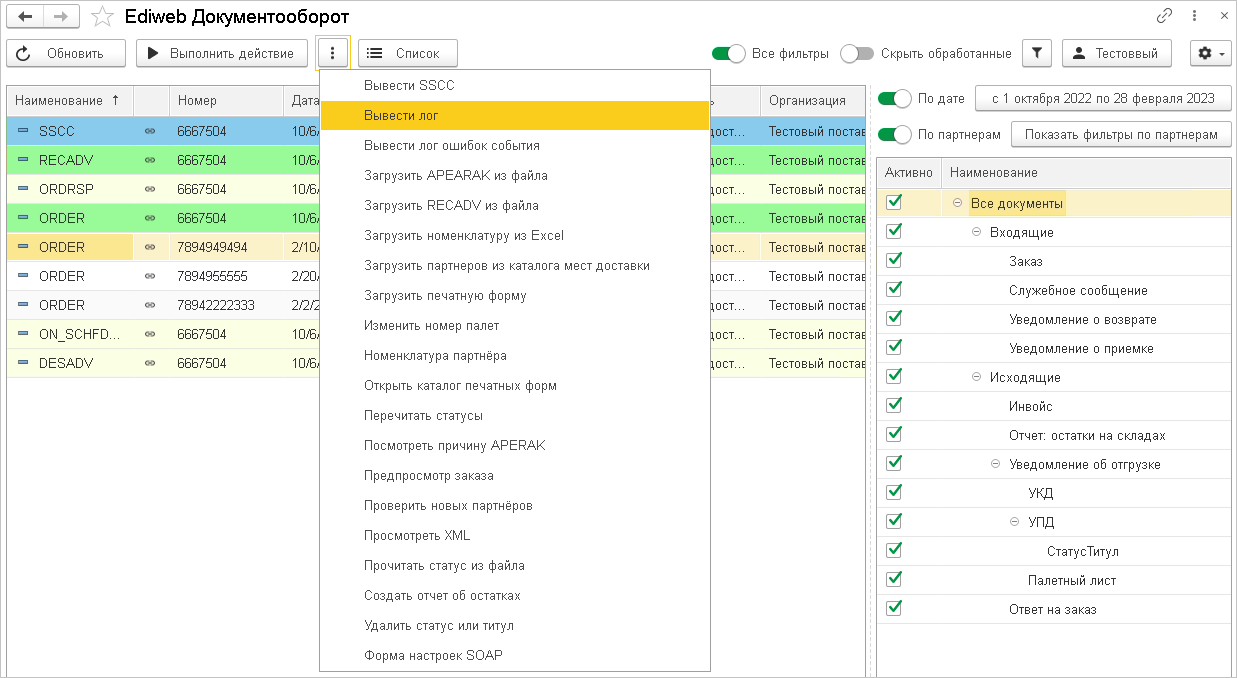Screen dimensions: 1237x678
Task: Collapse 'Уведомление об отгрузке' node
Action: click(995, 464)
